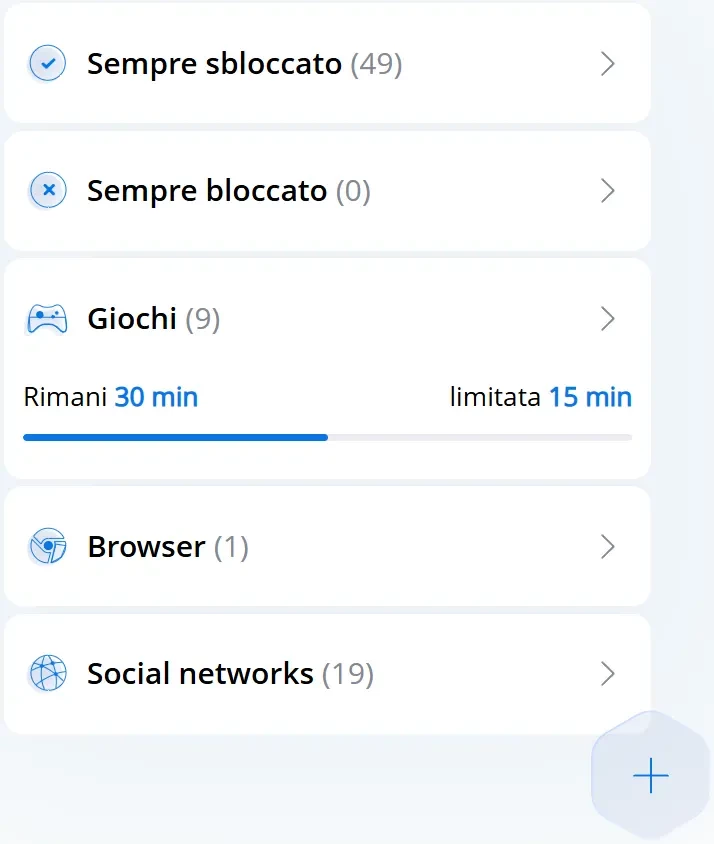The width and height of the screenshot is (714, 844).
Task: Click the globe icon for Social networks
Action: coord(47,674)
